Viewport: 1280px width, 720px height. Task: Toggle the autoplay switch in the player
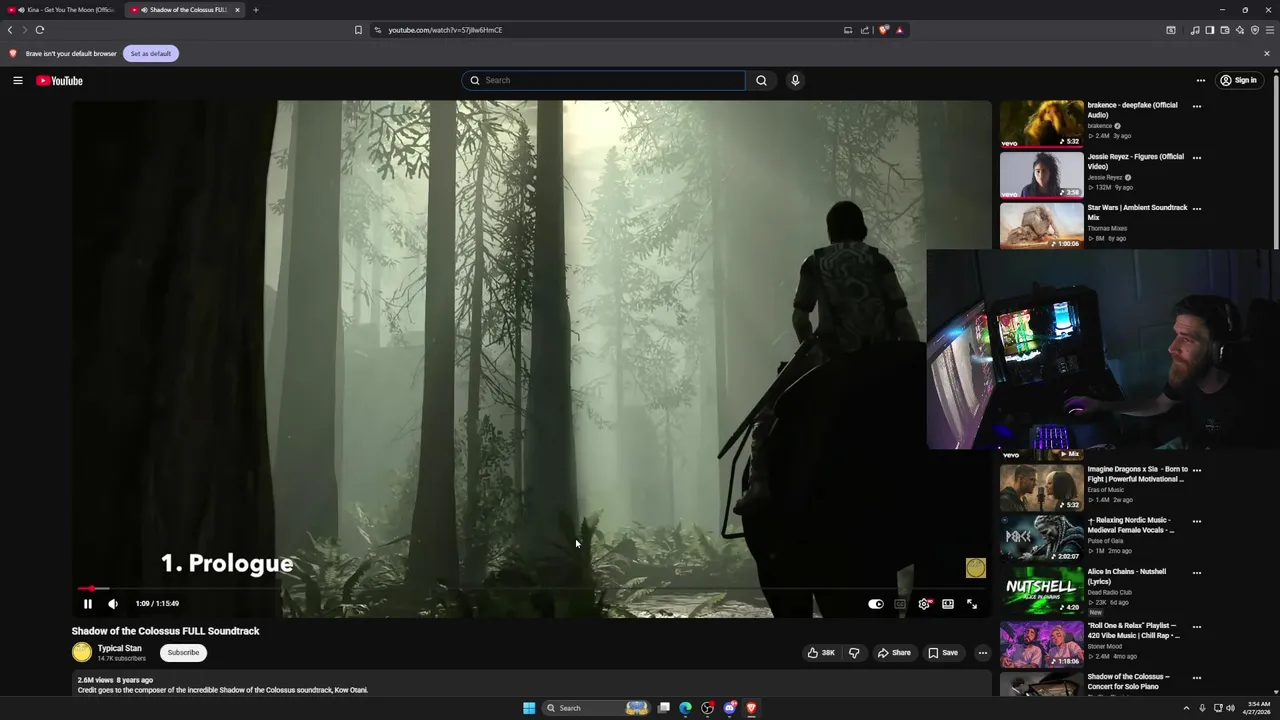(876, 604)
